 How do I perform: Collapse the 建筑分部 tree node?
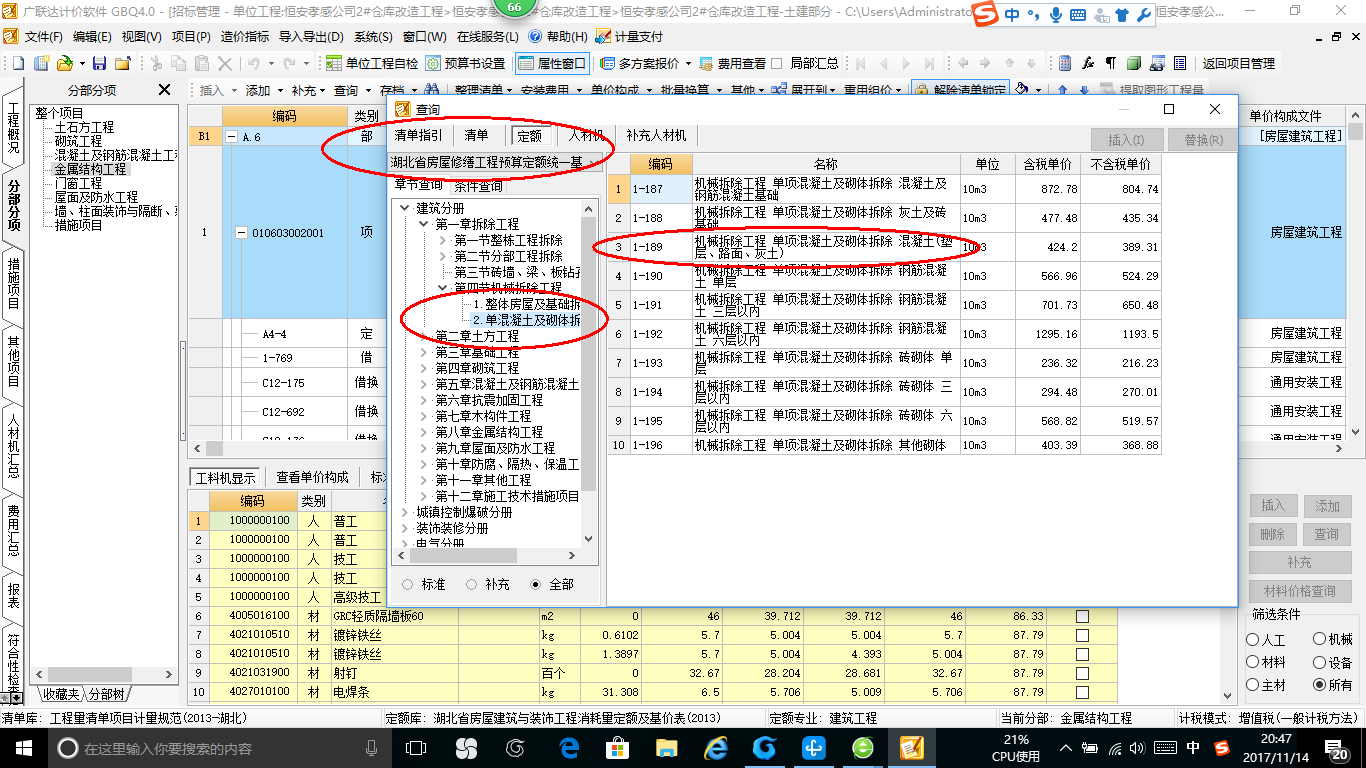pos(405,208)
